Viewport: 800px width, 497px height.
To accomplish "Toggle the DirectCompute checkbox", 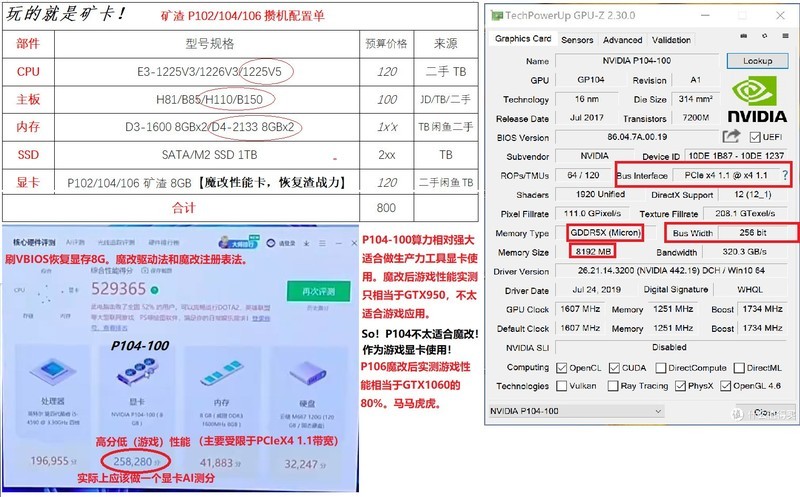I will (661, 368).
